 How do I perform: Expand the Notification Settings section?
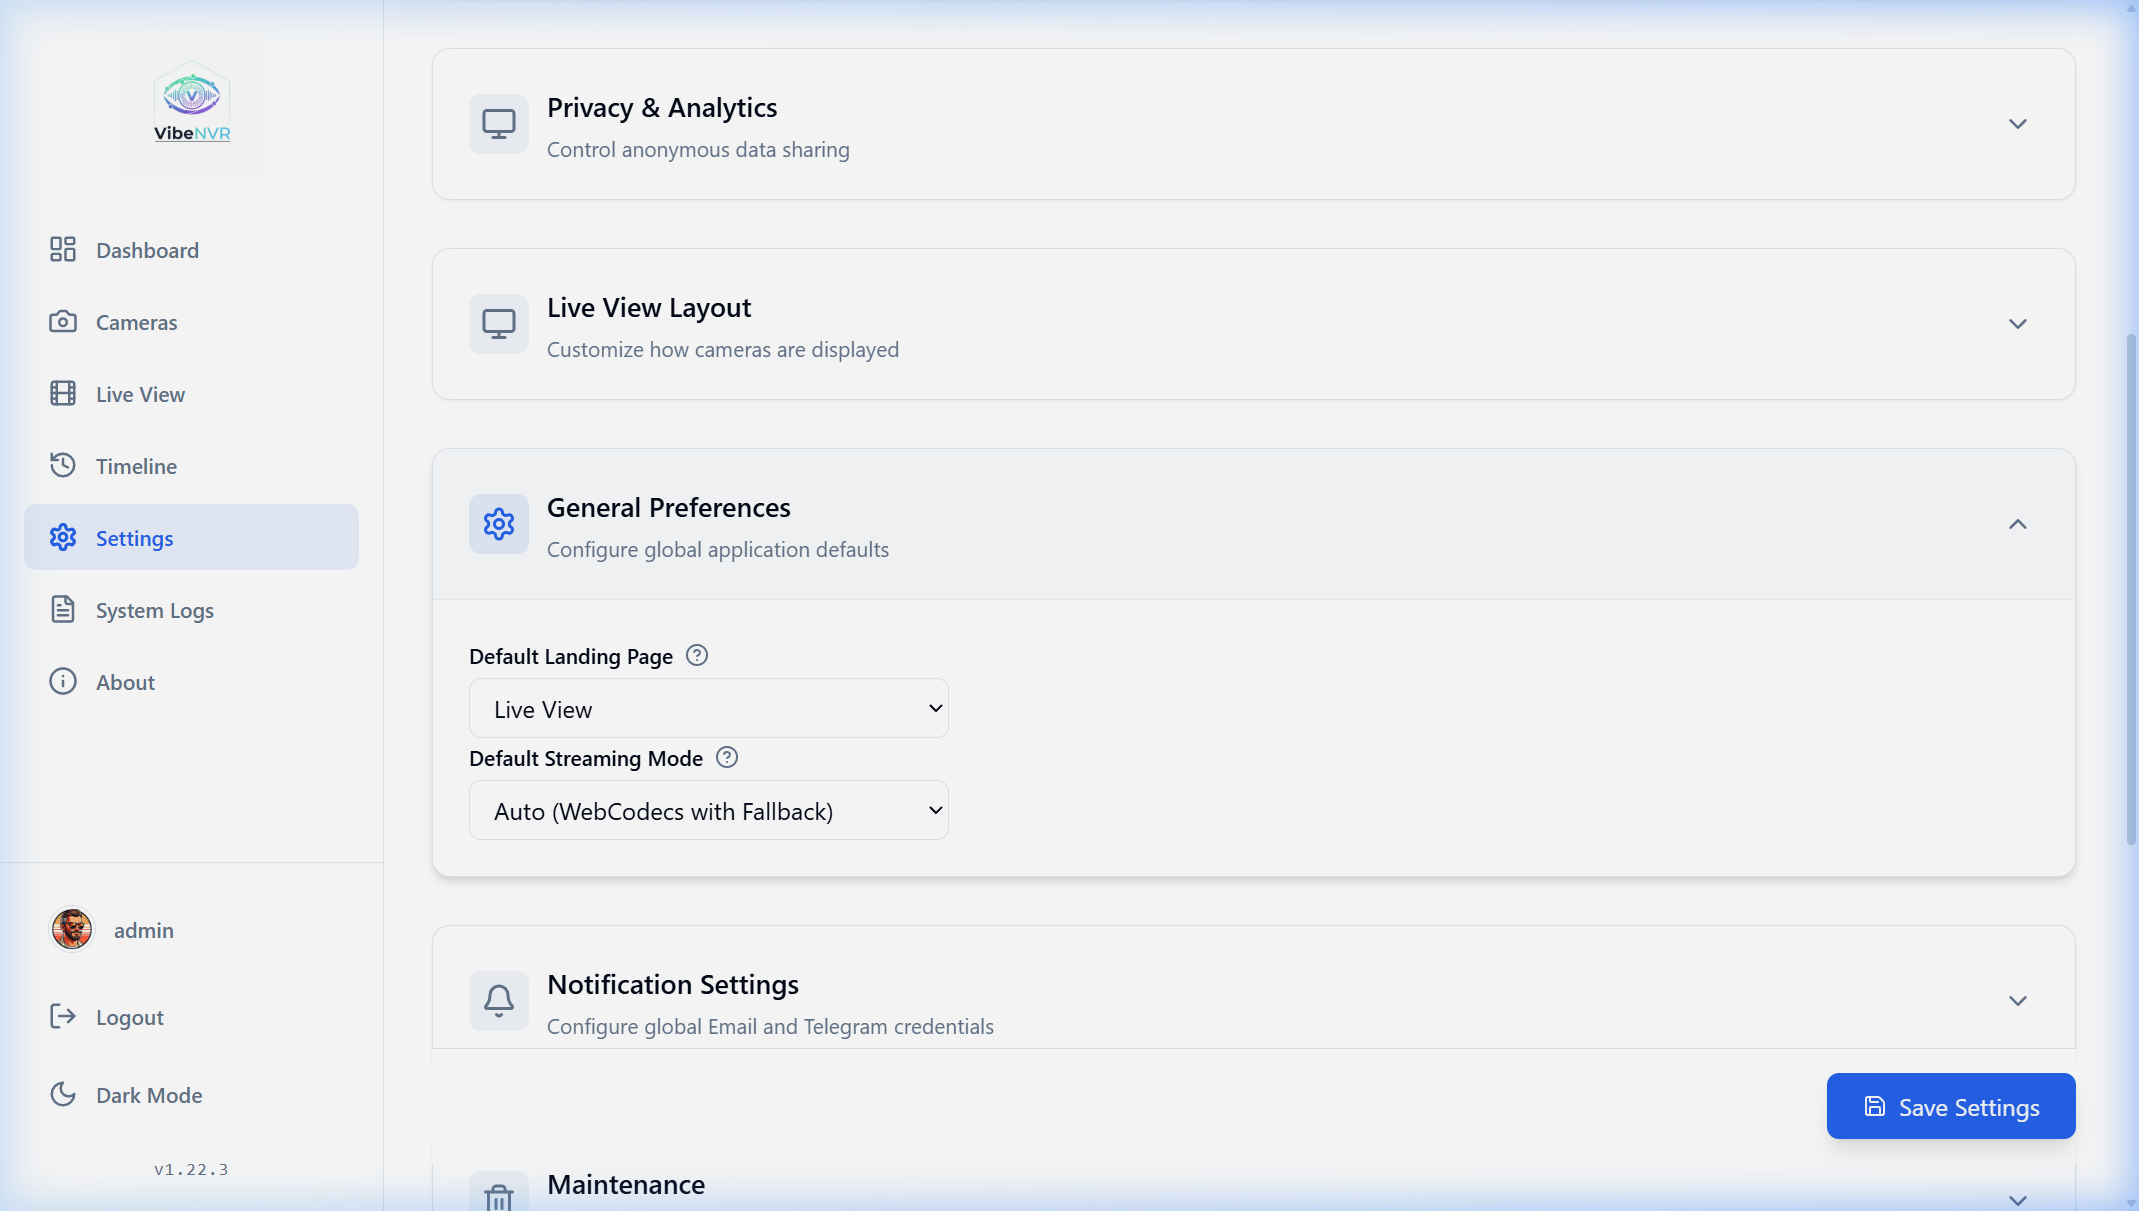click(2018, 1001)
